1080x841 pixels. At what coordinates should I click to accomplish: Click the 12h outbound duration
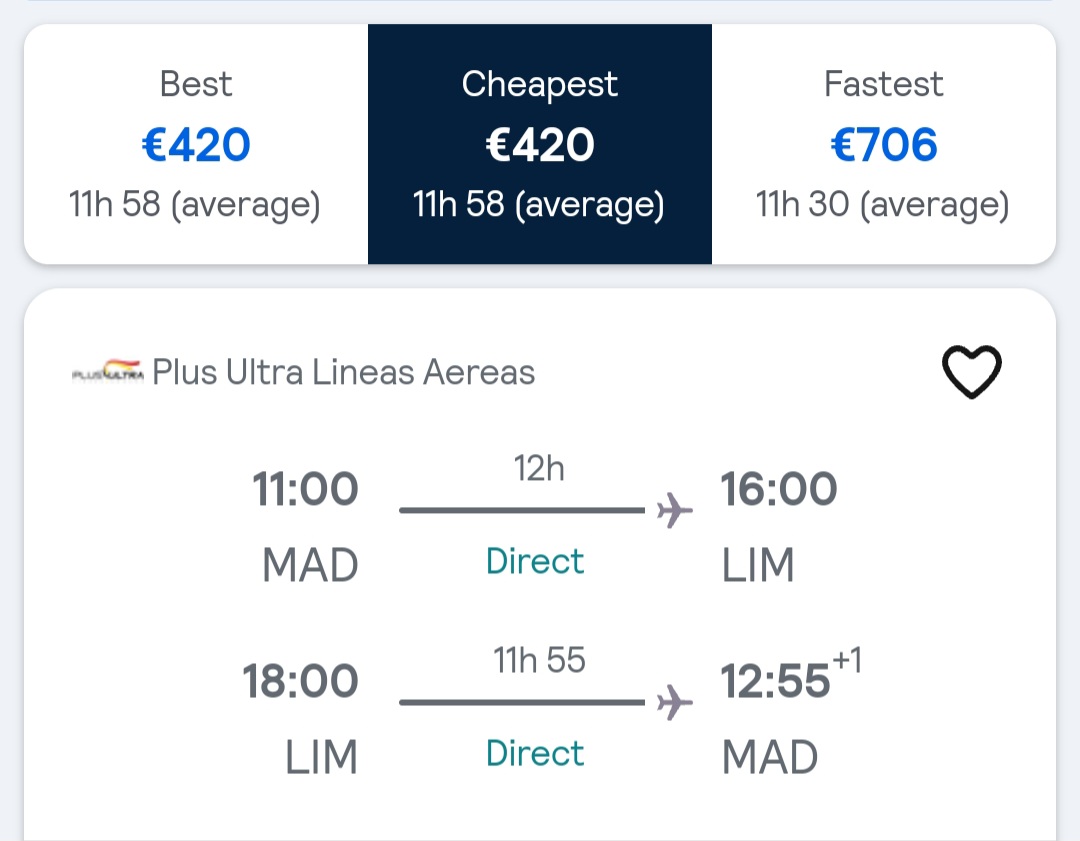tap(539, 468)
